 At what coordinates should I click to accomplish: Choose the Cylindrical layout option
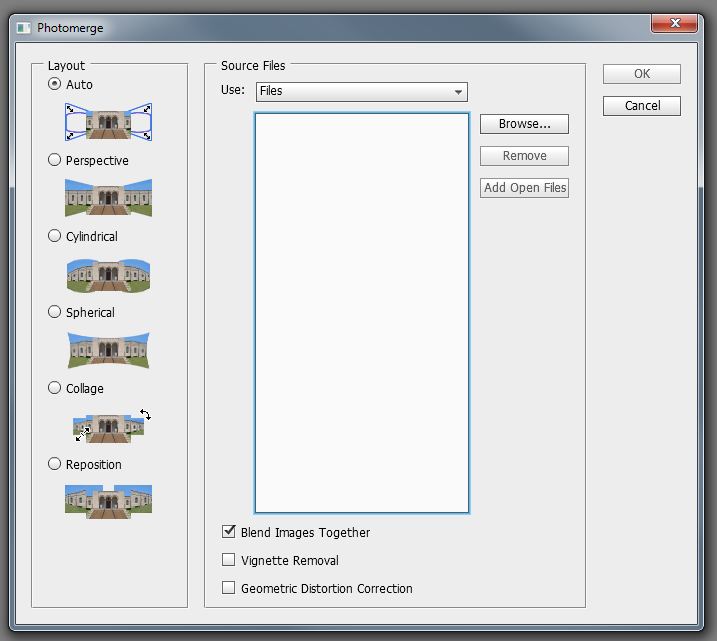(x=54, y=235)
